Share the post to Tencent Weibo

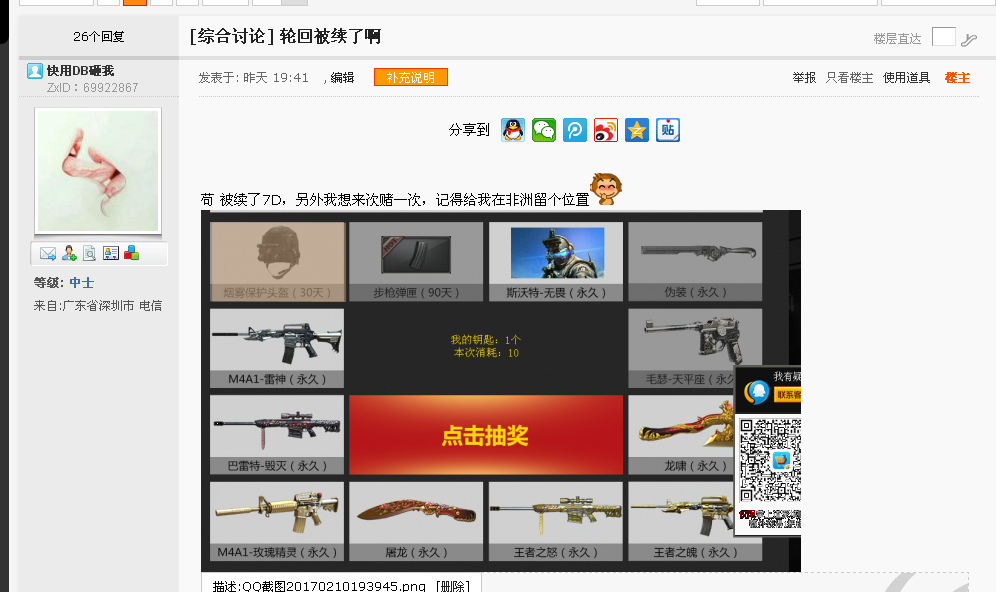coord(575,130)
